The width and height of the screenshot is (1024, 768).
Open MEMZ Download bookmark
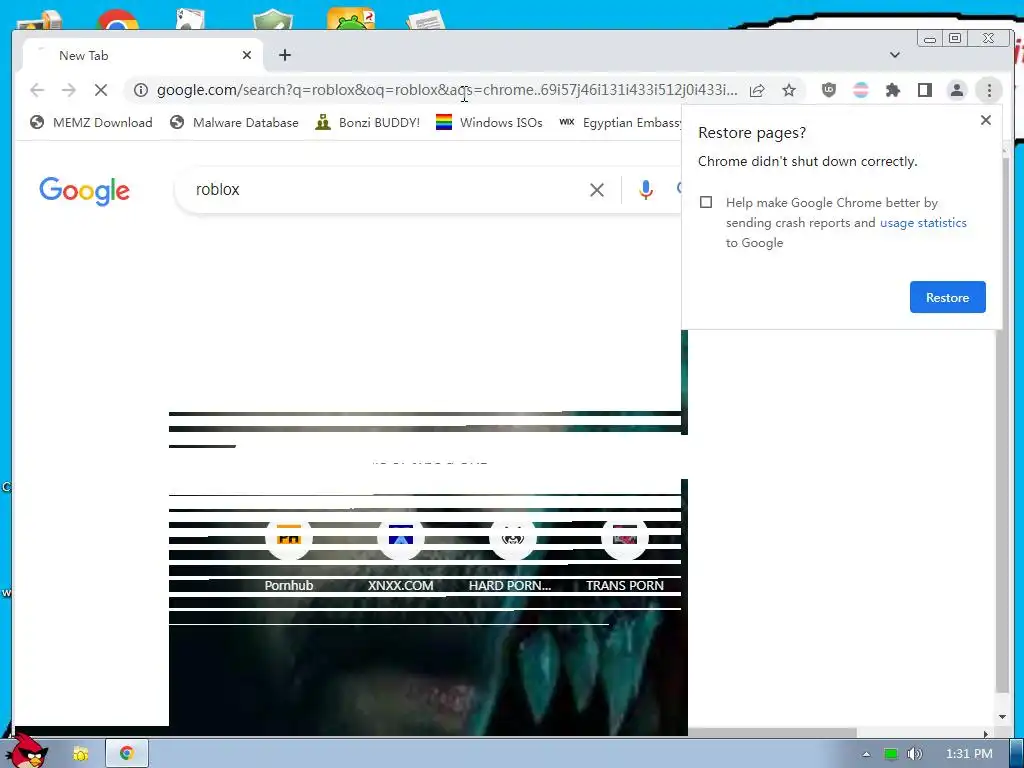click(91, 122)
